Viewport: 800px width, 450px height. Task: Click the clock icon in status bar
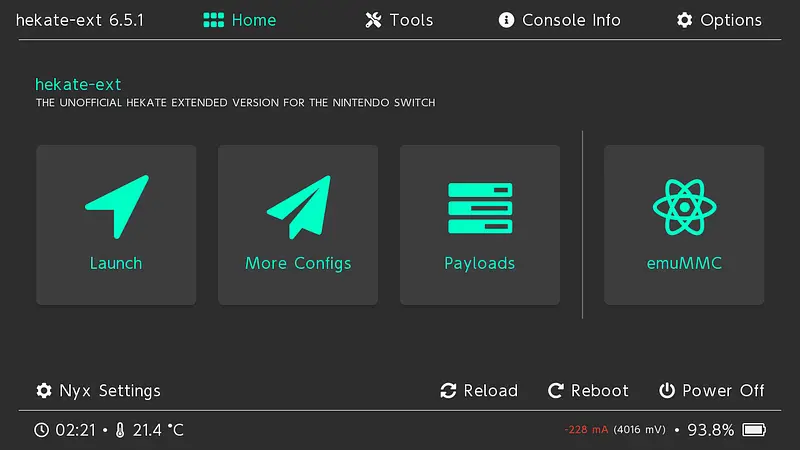pos(41,430)
